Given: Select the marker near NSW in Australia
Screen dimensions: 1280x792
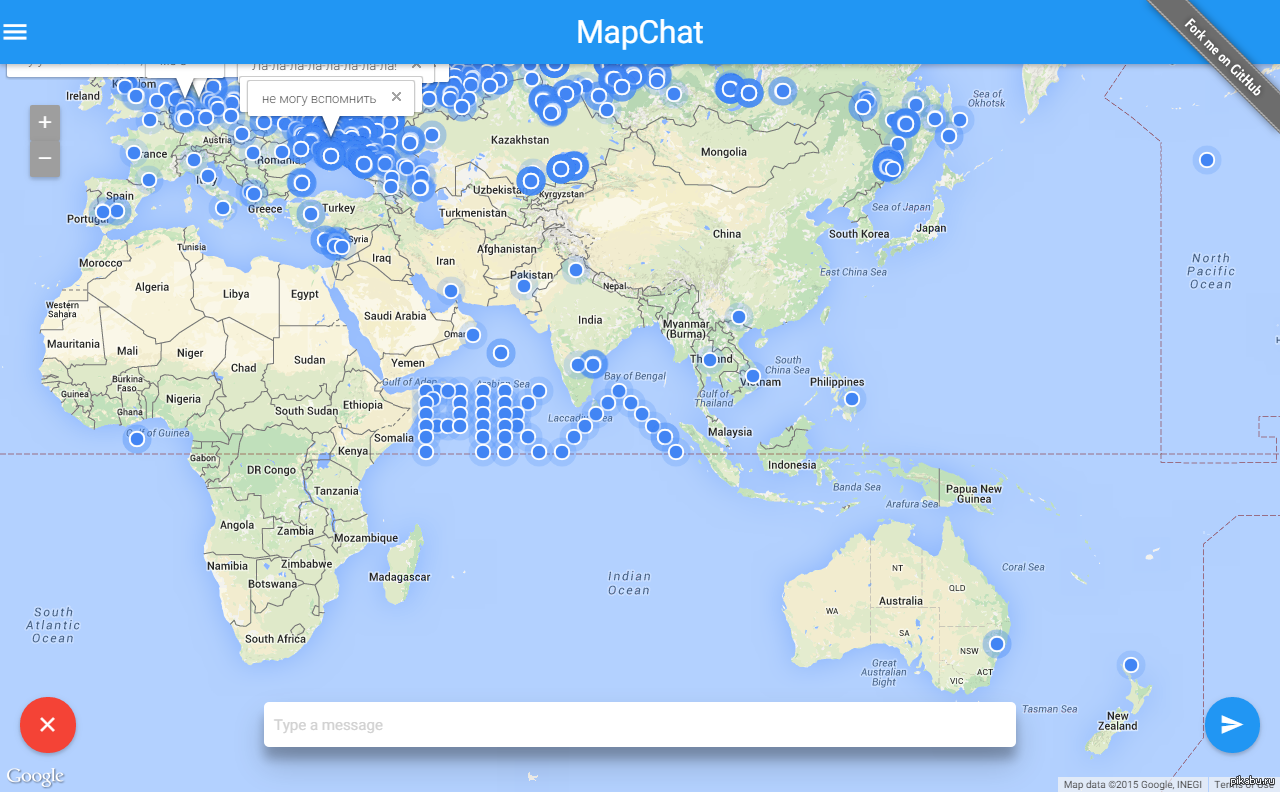Looking at the screenshot, I should click(996, 643).
